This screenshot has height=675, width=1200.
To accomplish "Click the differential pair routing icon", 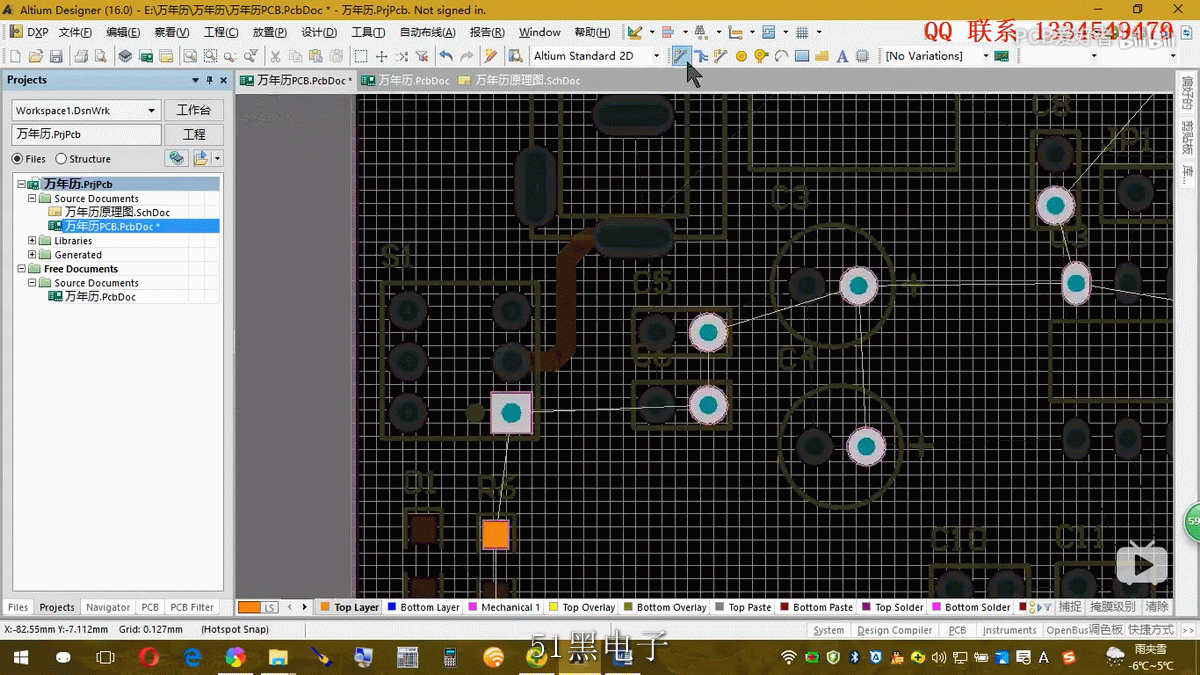I will point(720,56).
